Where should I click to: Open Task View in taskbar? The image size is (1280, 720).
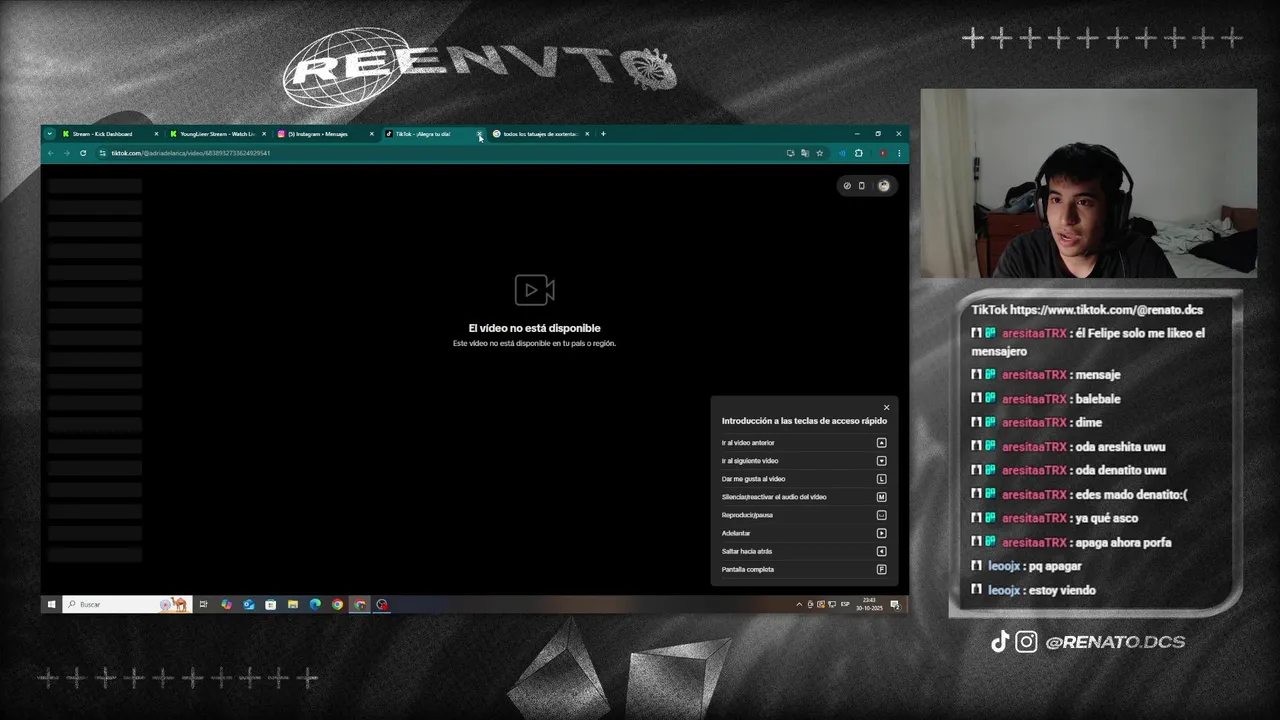(203, 604)
